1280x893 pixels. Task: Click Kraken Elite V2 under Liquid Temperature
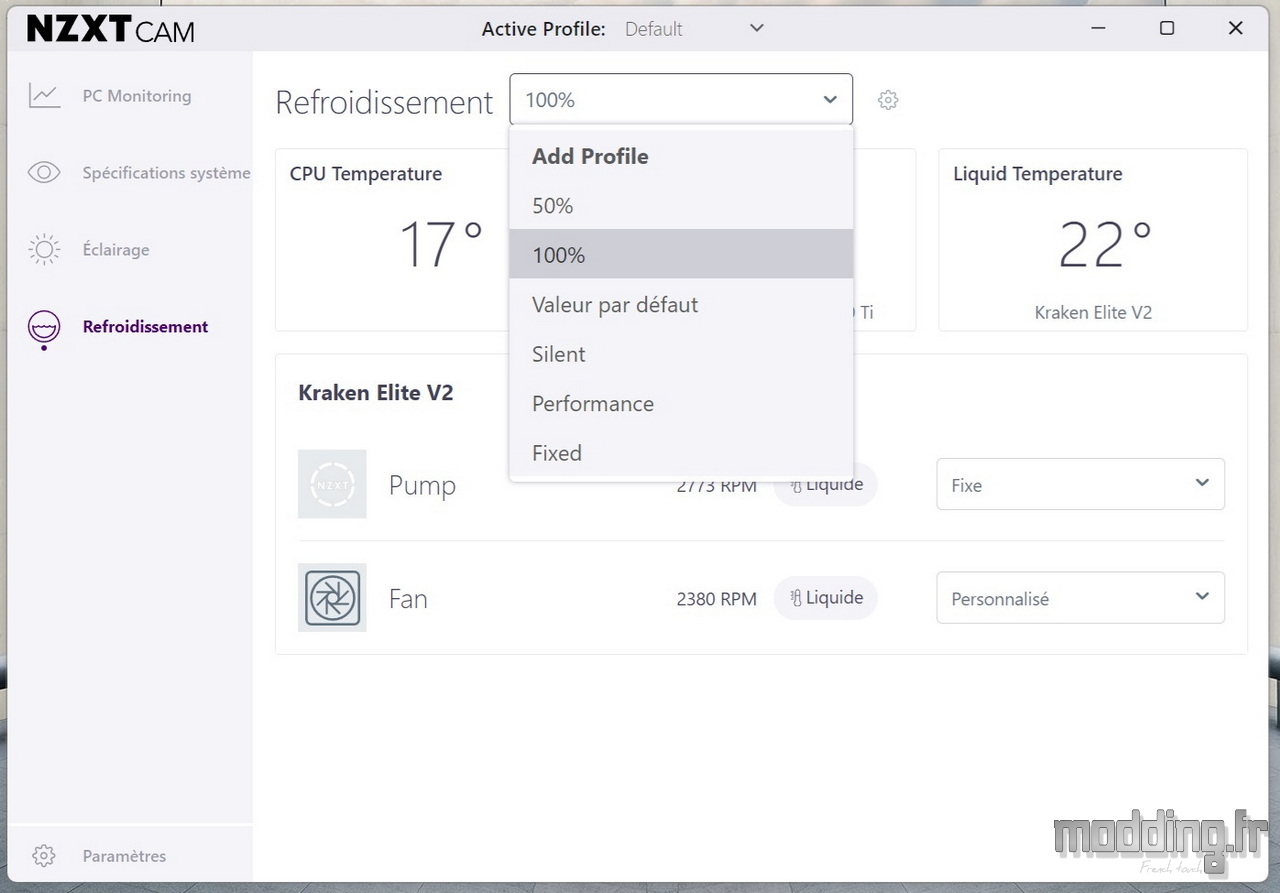click(1093, 312)
